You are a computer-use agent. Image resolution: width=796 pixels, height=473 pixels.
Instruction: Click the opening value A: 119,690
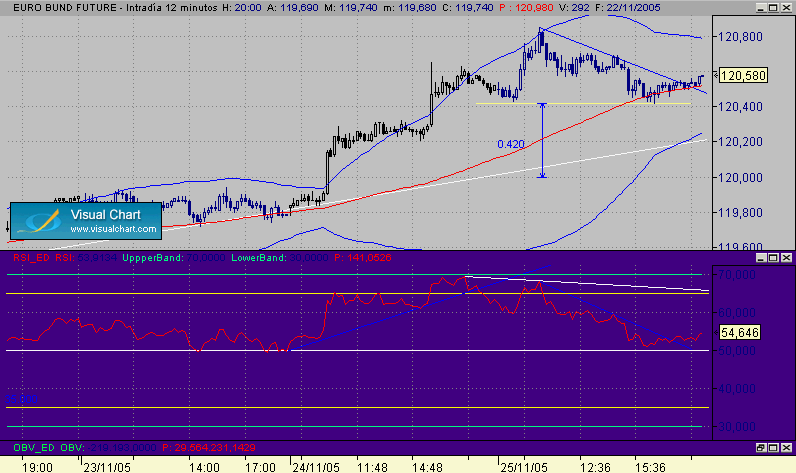click(x=293, y=8)
